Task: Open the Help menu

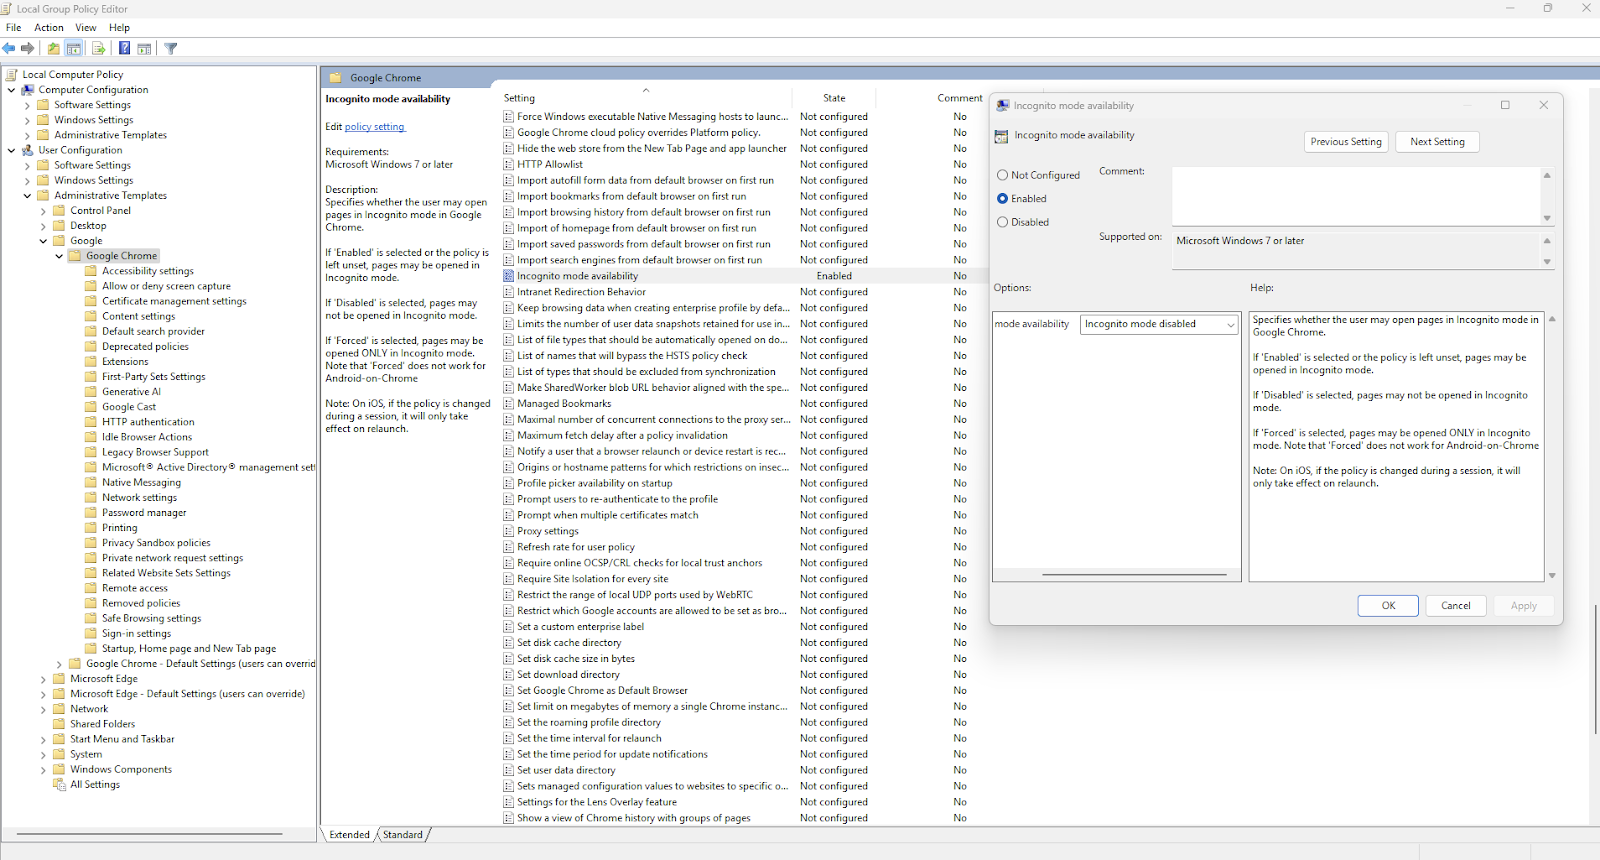Action: click(119, 27)
